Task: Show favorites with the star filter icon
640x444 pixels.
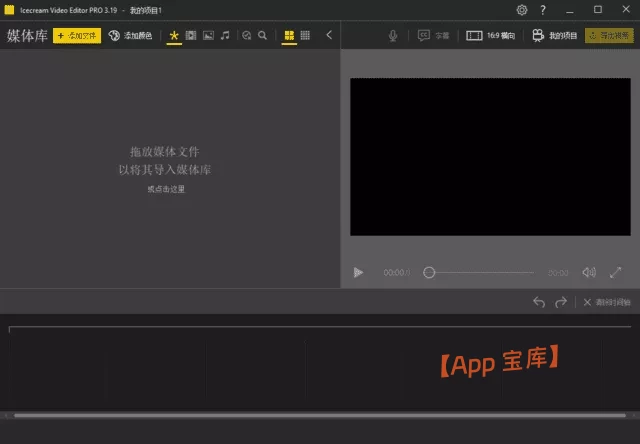Action: coord(174,36)
